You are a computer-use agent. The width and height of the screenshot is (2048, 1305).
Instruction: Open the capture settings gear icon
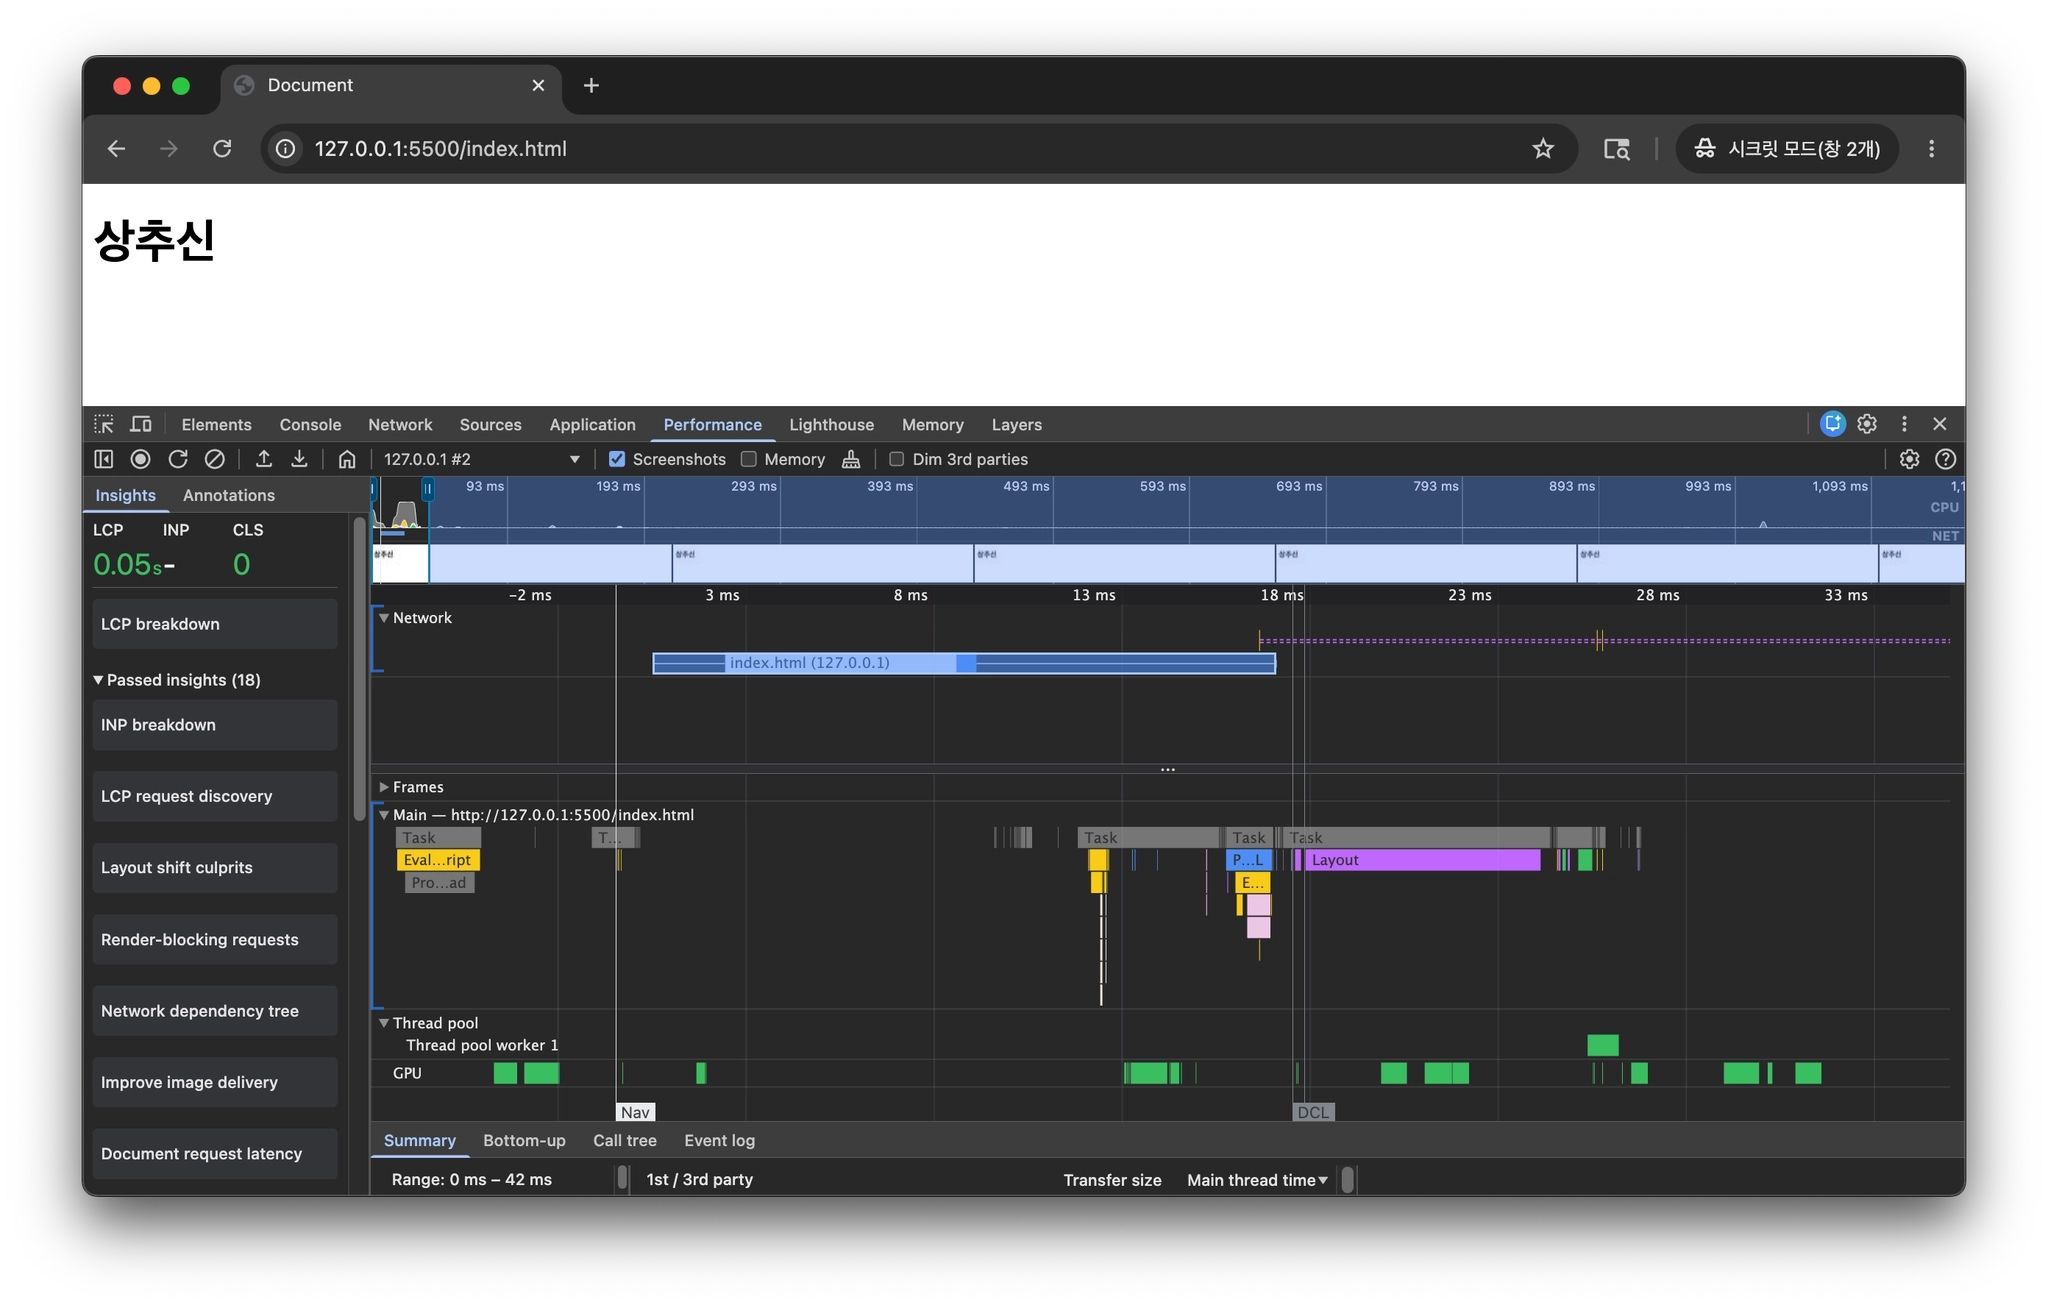click(1909, 459)
